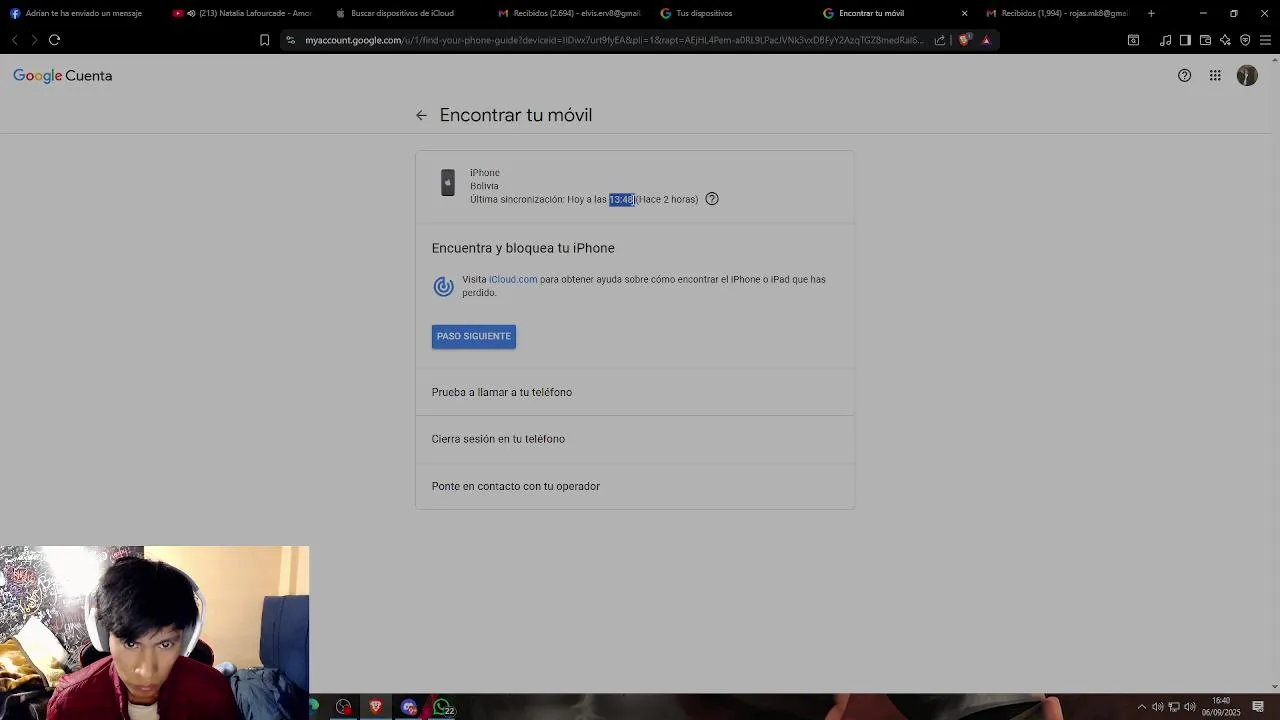Click the Bolivia location text
The image size is (1280, 720).
(x=484, y=186)
